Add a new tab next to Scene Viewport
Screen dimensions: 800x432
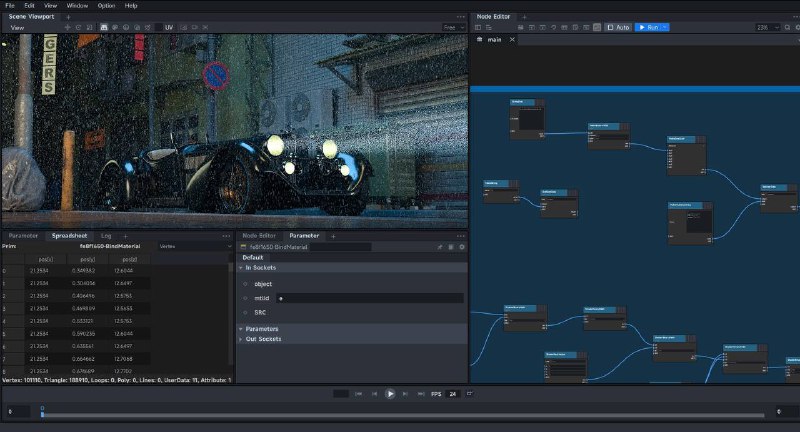(x=68, y=17)
